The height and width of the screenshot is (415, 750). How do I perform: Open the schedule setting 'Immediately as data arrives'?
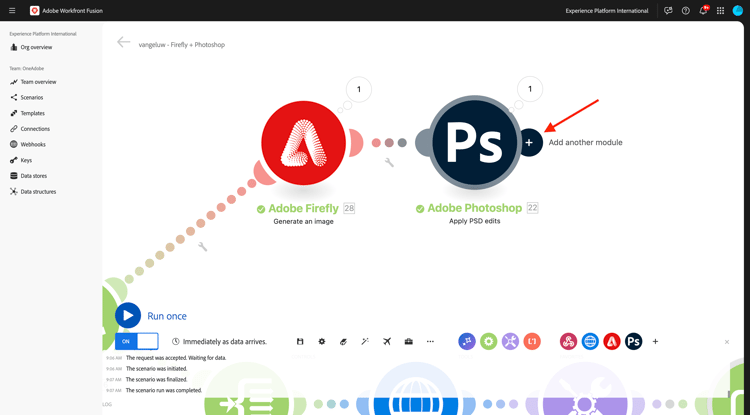[x=220, y=342]
